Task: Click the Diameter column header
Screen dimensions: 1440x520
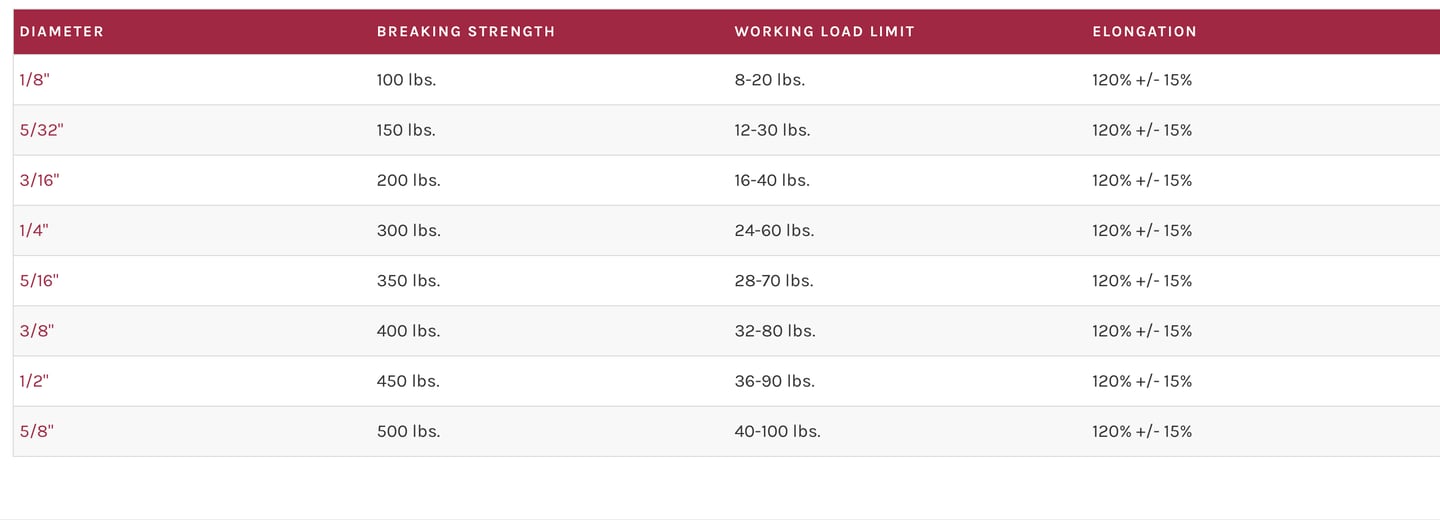Action: 62,31
